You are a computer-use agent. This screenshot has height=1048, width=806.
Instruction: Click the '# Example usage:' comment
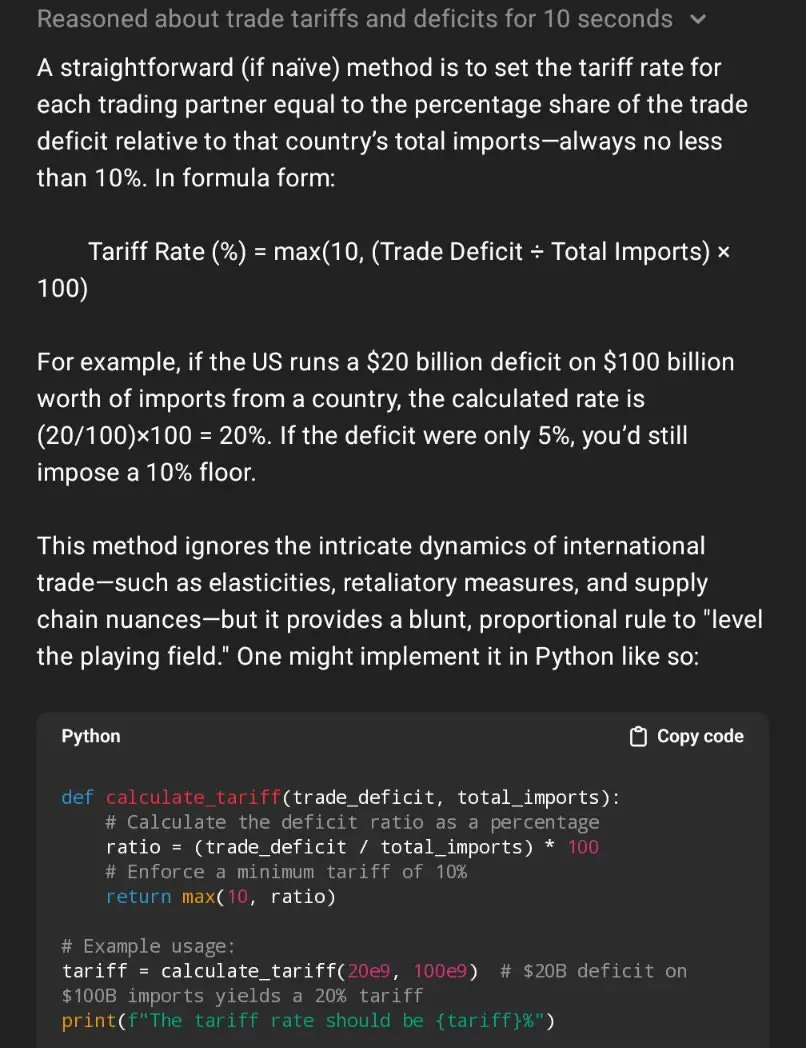(148, 946)
